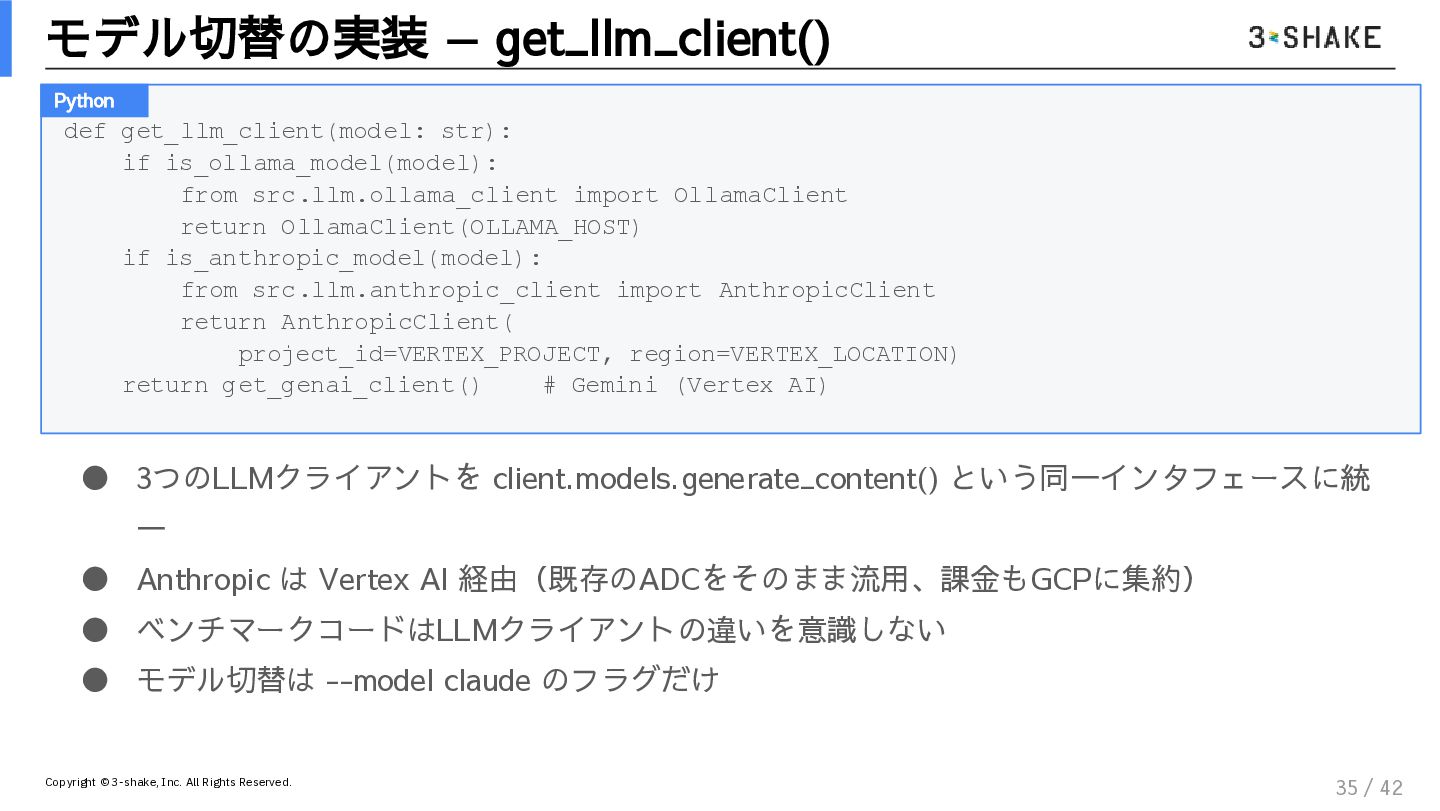Click the 3-SHAKE logo
This screenshot has height=811, width=1440.
click(x=1314, y=38)
